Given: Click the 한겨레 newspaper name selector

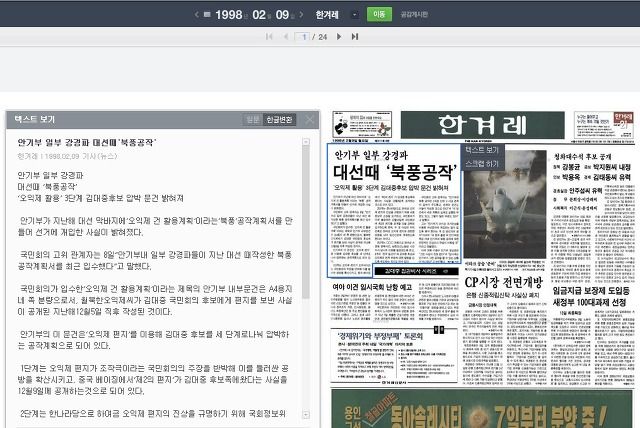Looking at the screenshot, I should [327, 15].
